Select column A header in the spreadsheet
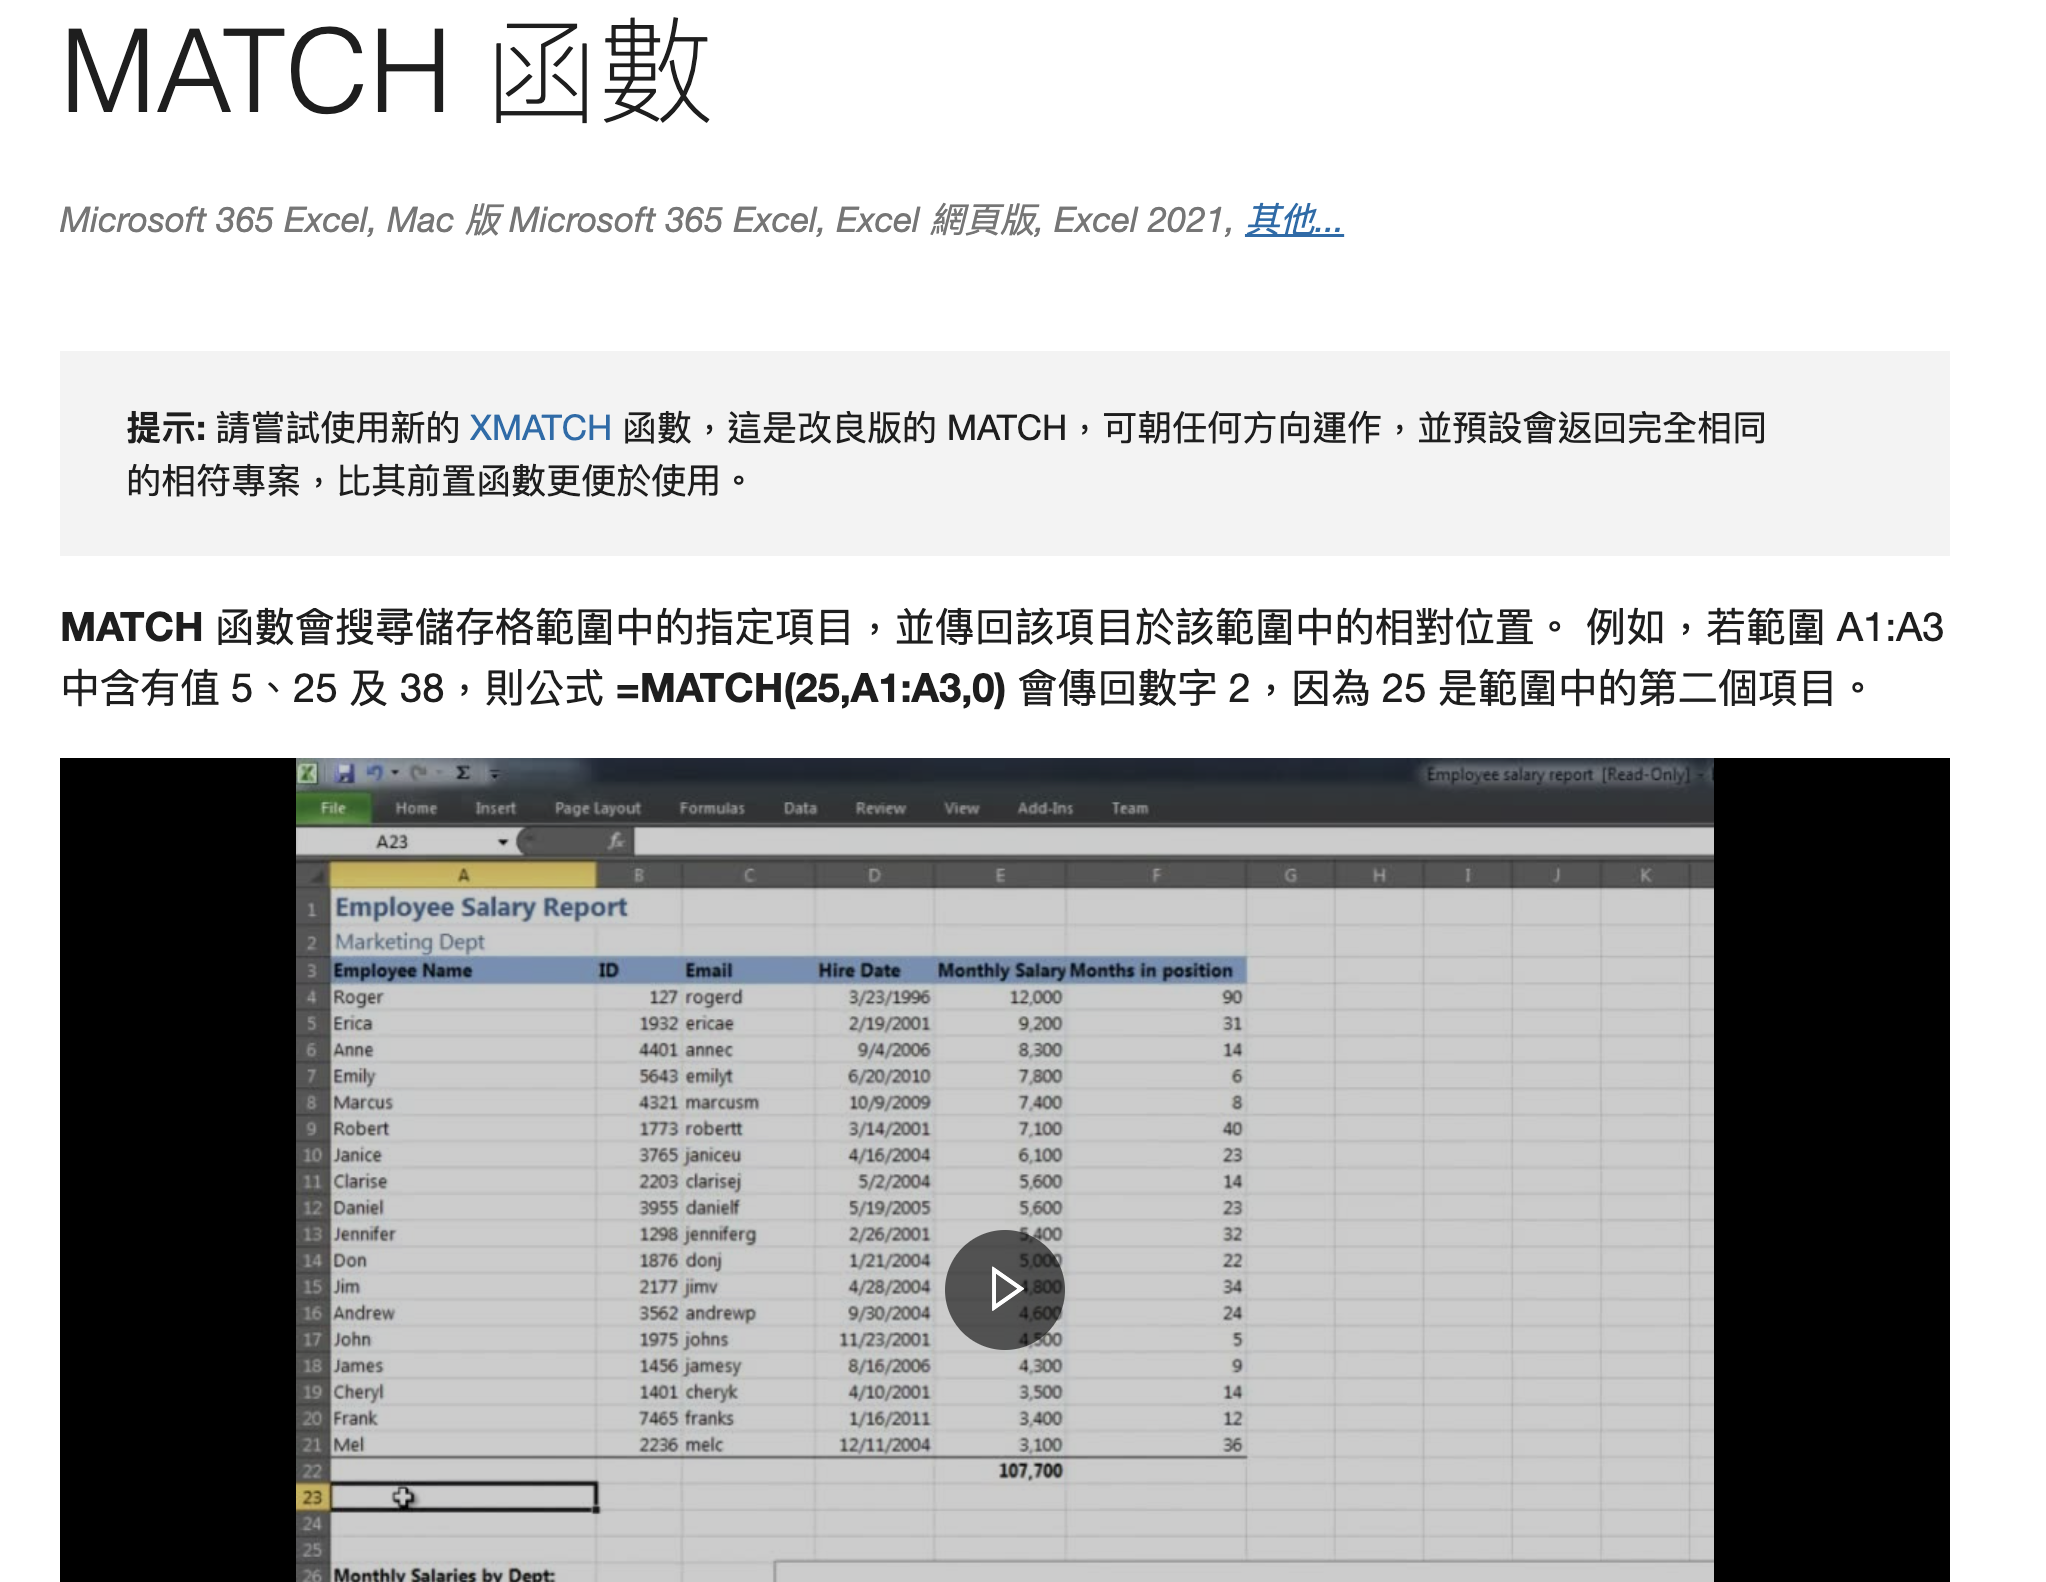Image resolution: width=2046 pixels, height=1582 pixels. [463, 876]
